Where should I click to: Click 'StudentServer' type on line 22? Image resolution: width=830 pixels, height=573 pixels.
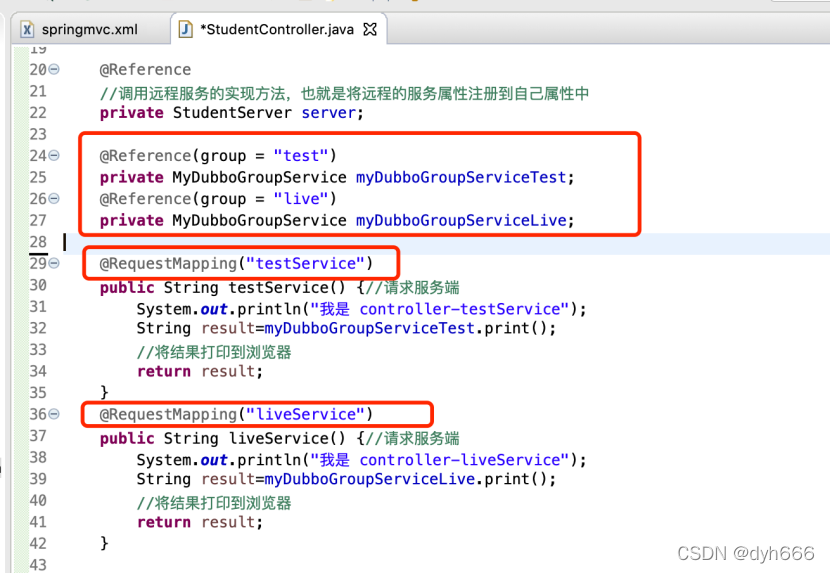pyautogui.click(x=232, y=113)
